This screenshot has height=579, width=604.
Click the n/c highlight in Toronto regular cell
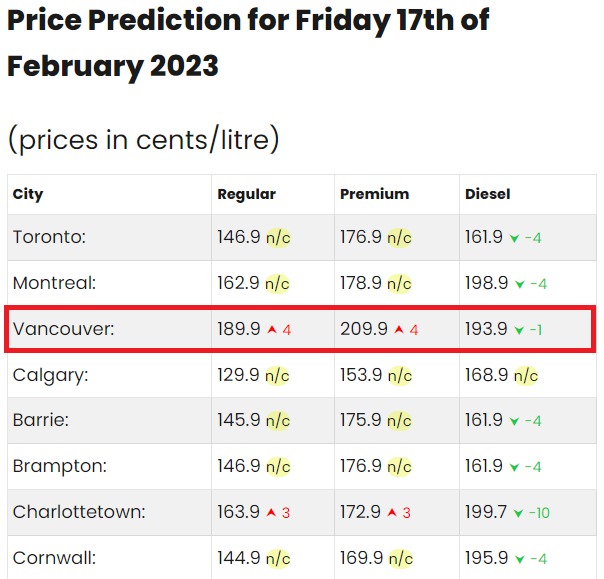point(278,237)
